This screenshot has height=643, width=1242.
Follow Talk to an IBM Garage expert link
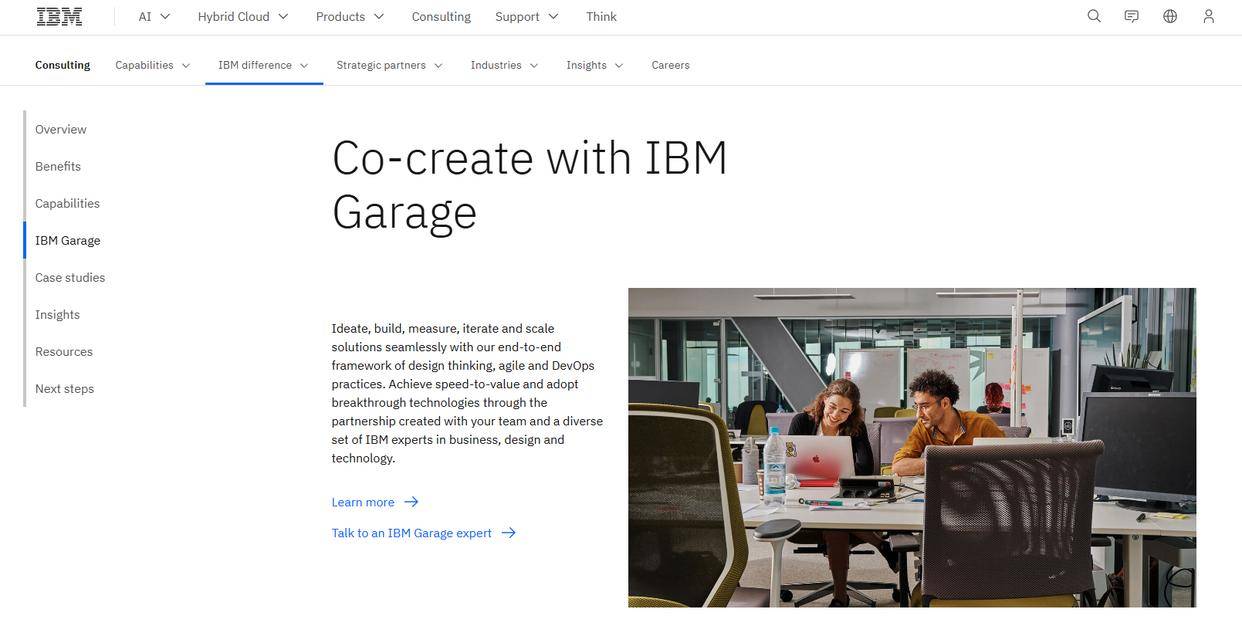(x=412, y=533)
